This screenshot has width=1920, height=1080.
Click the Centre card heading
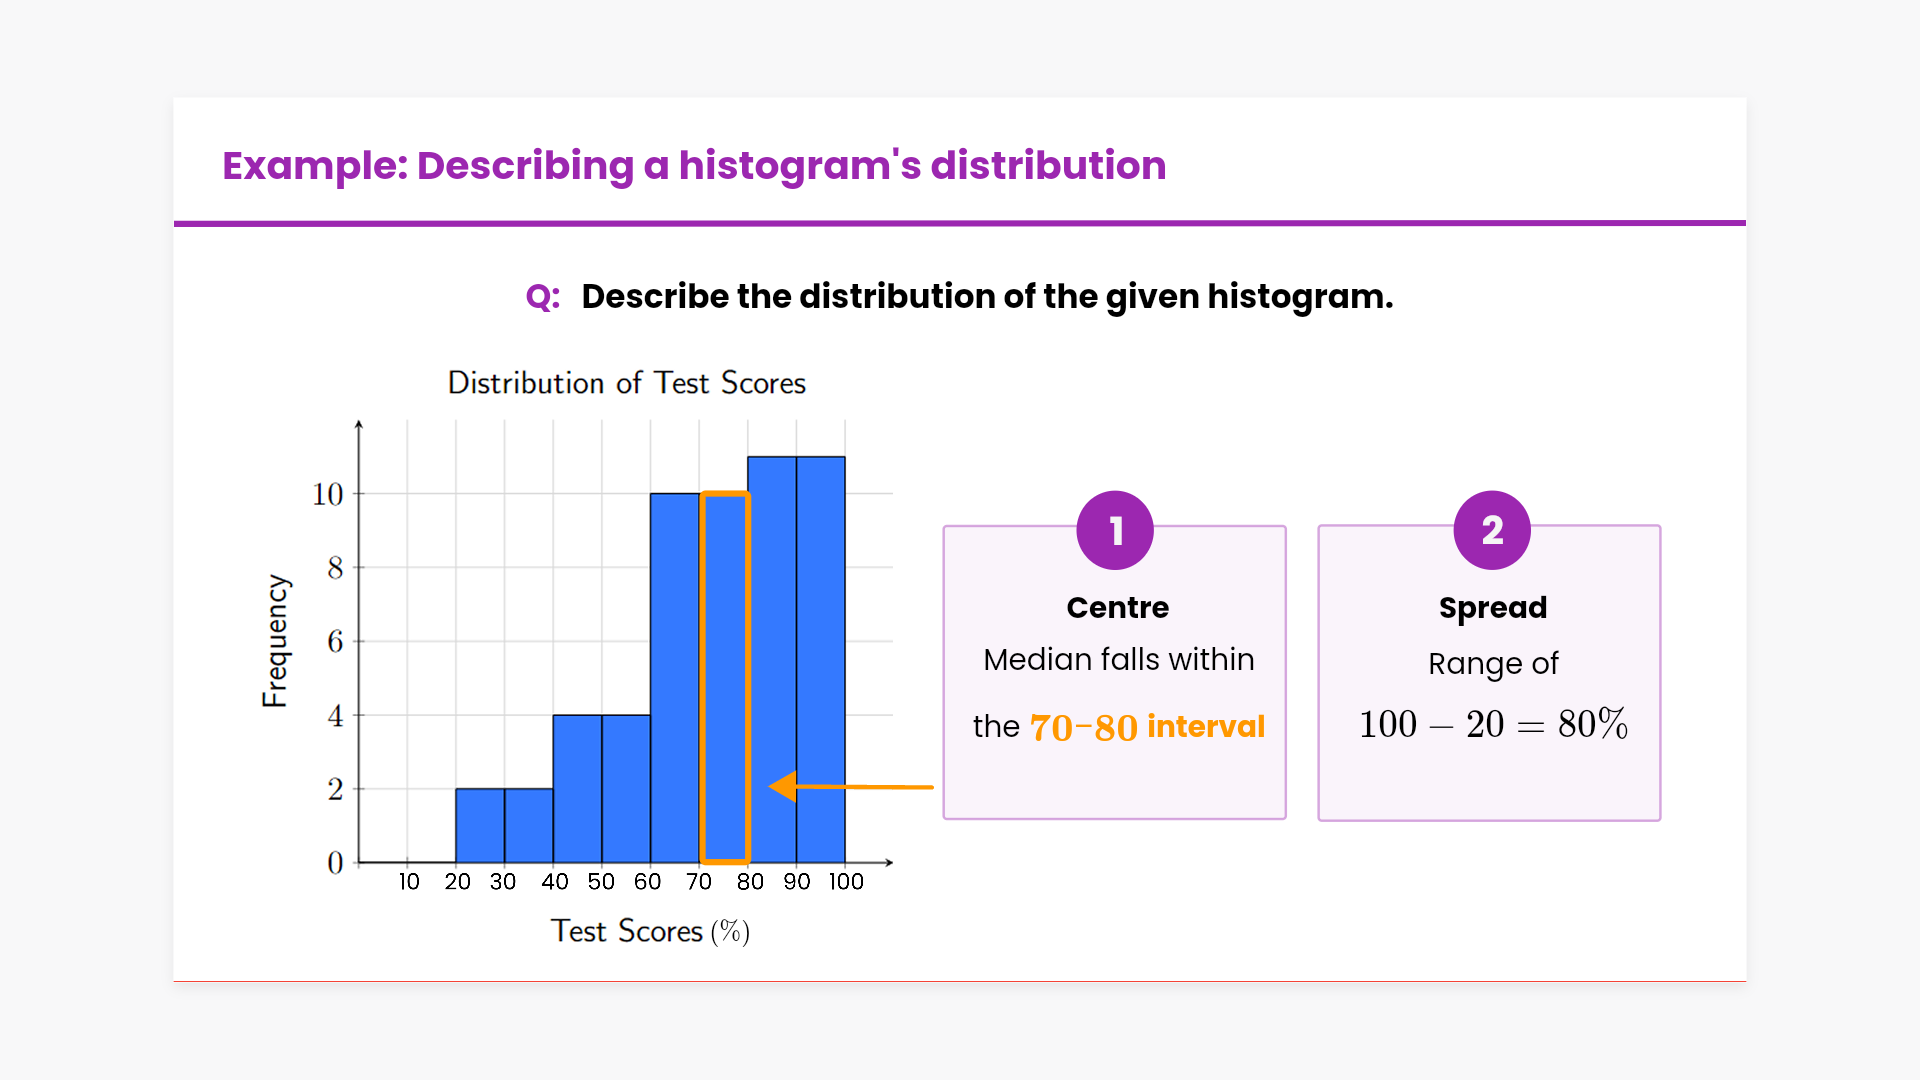(1117, 608)
